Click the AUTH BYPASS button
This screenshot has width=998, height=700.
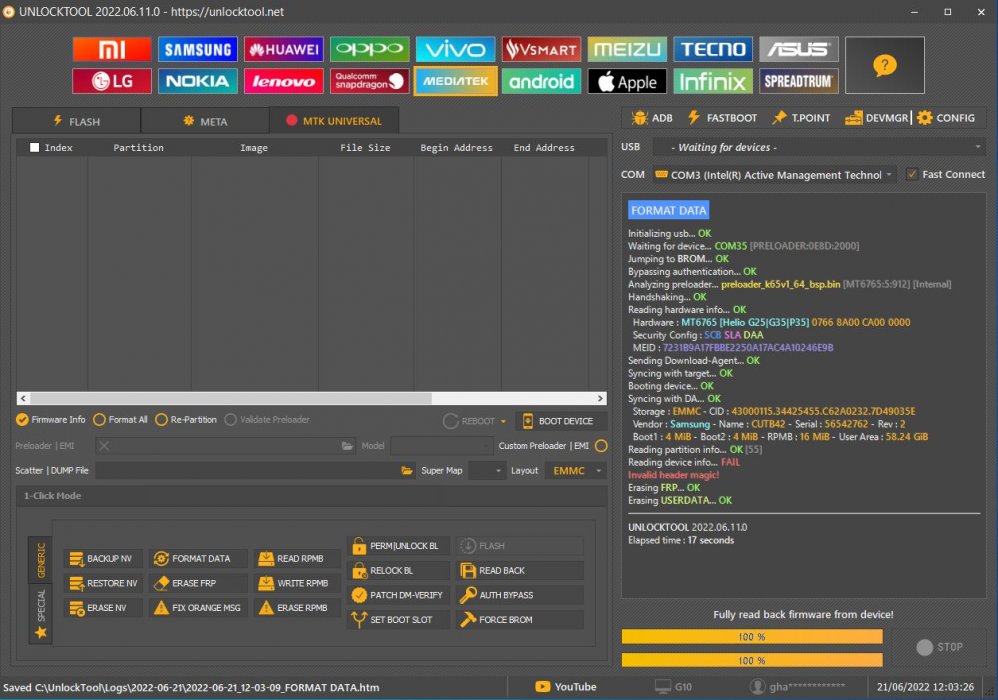(x=519, y=595)
